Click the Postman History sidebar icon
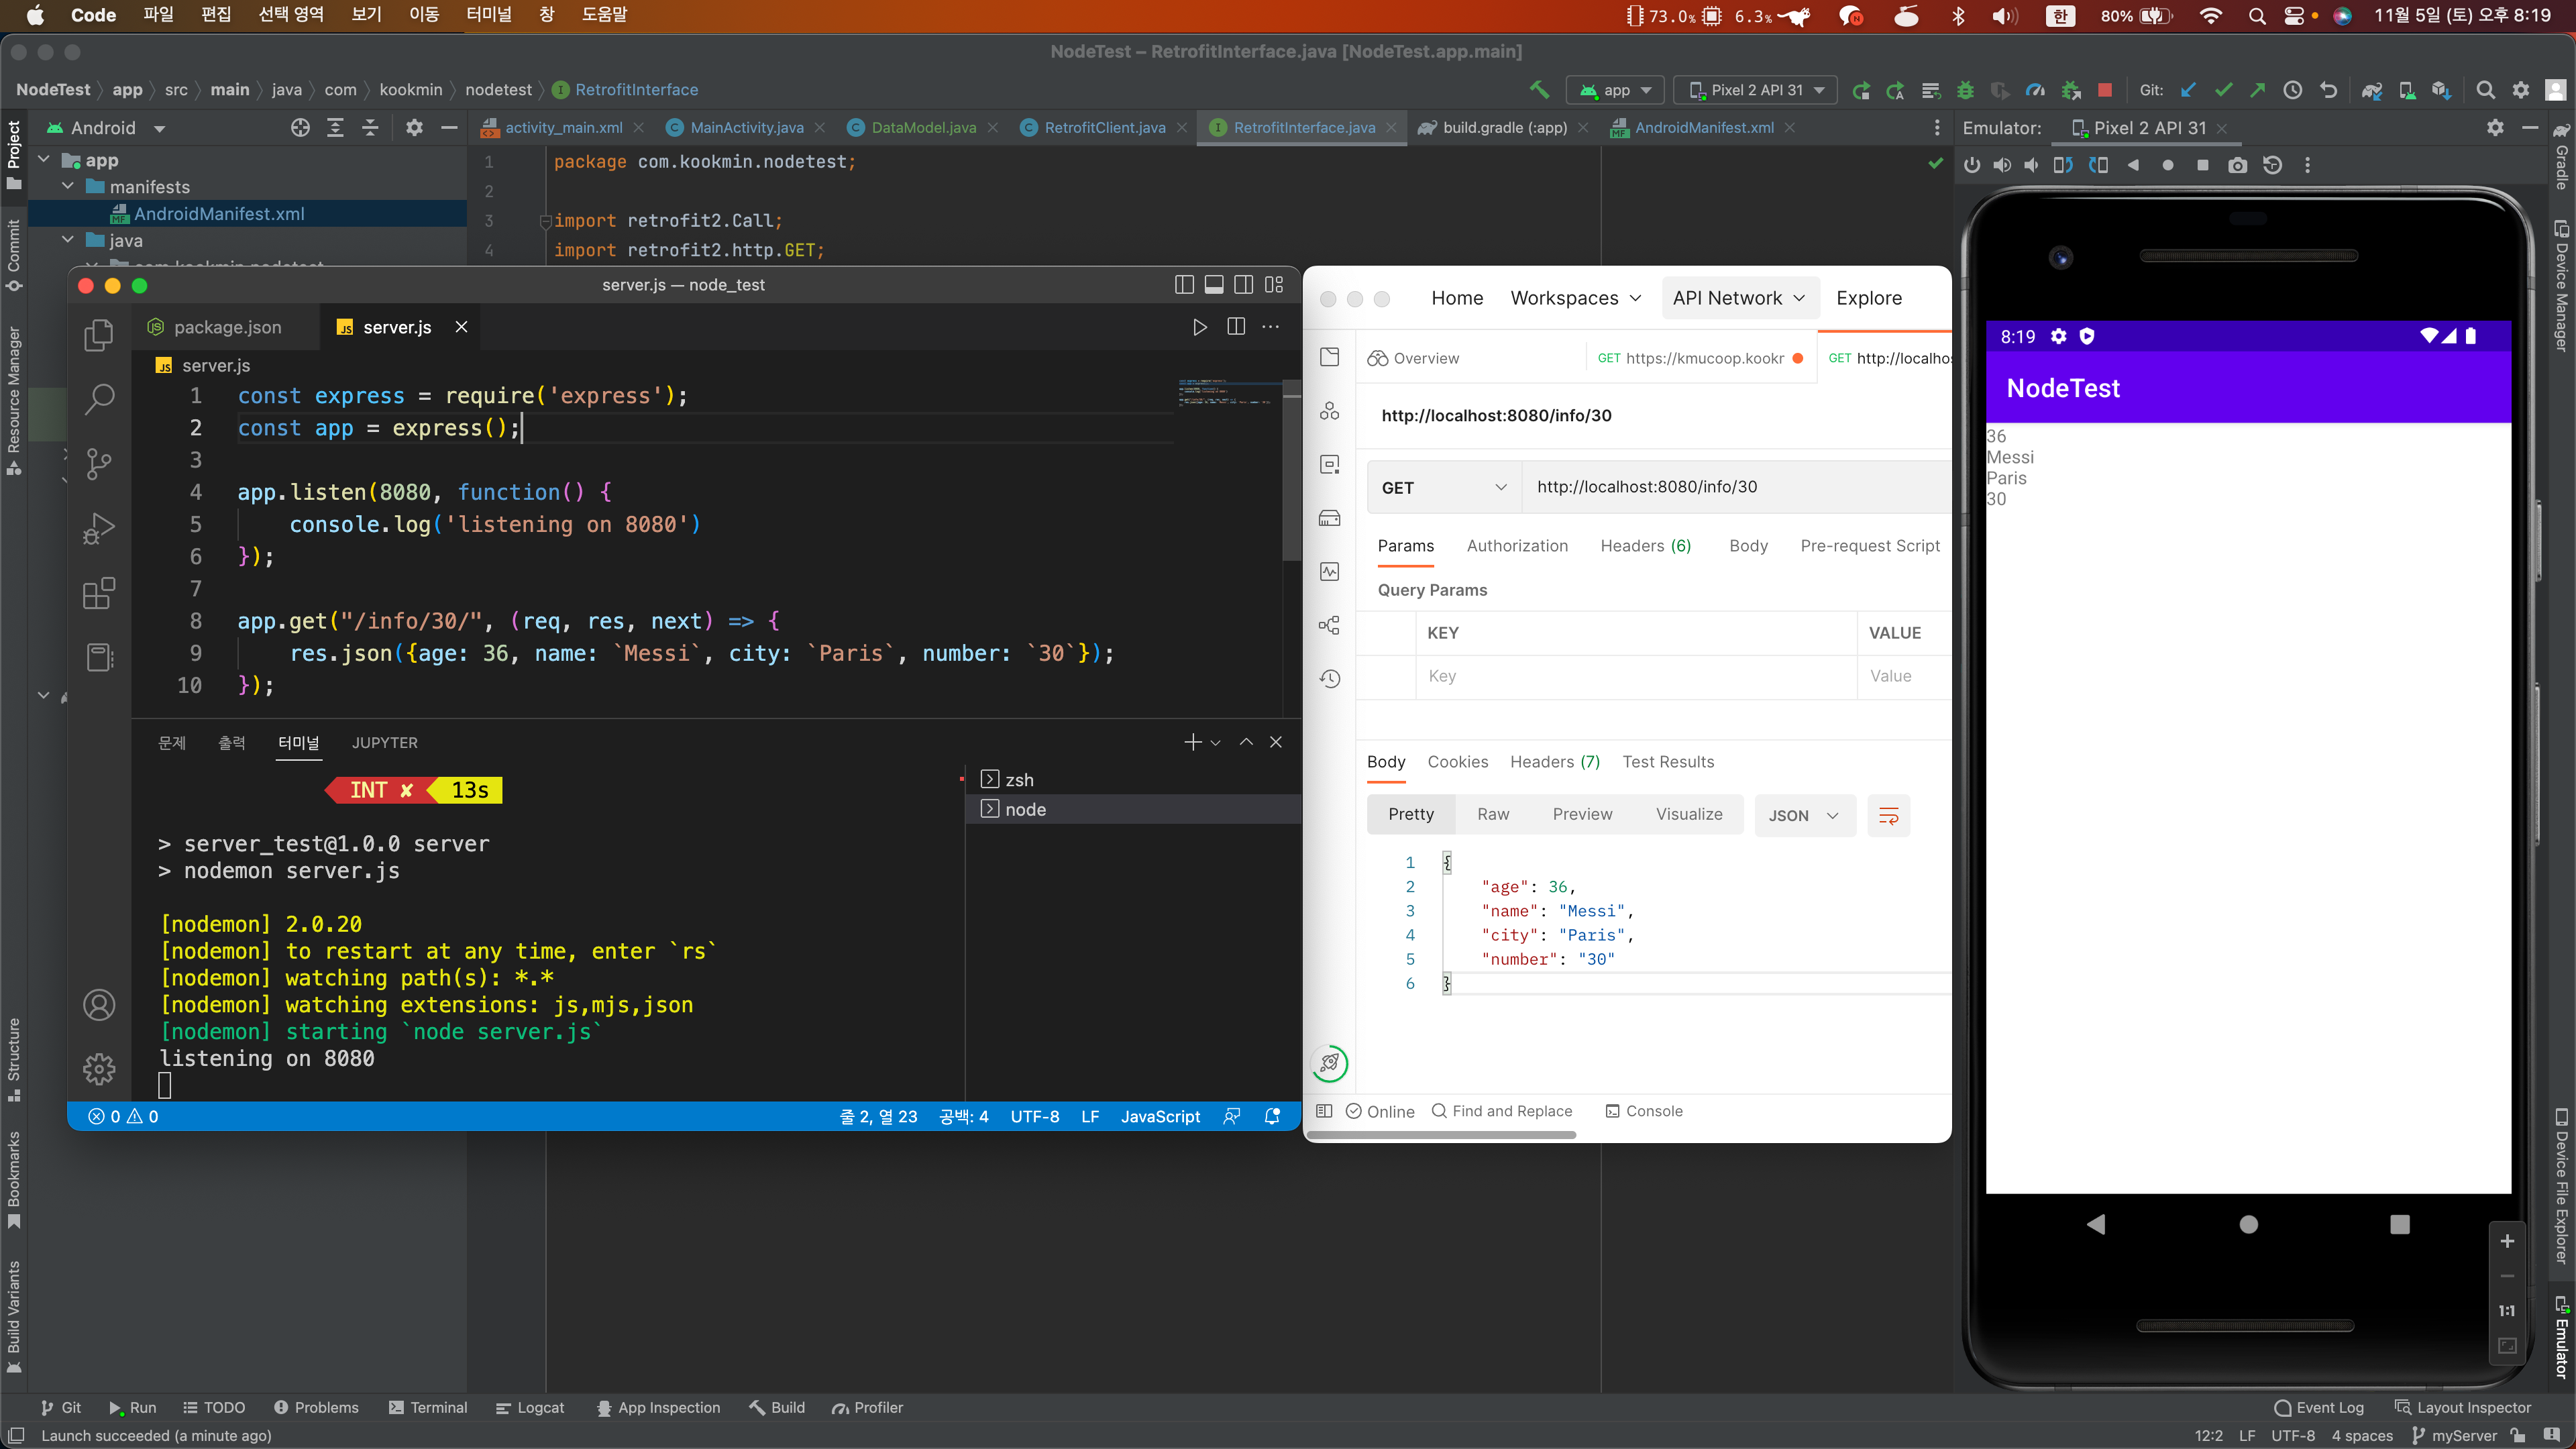 click(1329, 679)
